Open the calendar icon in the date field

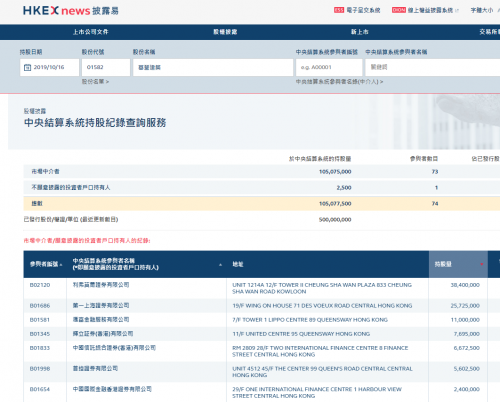[x=27, y=67]
